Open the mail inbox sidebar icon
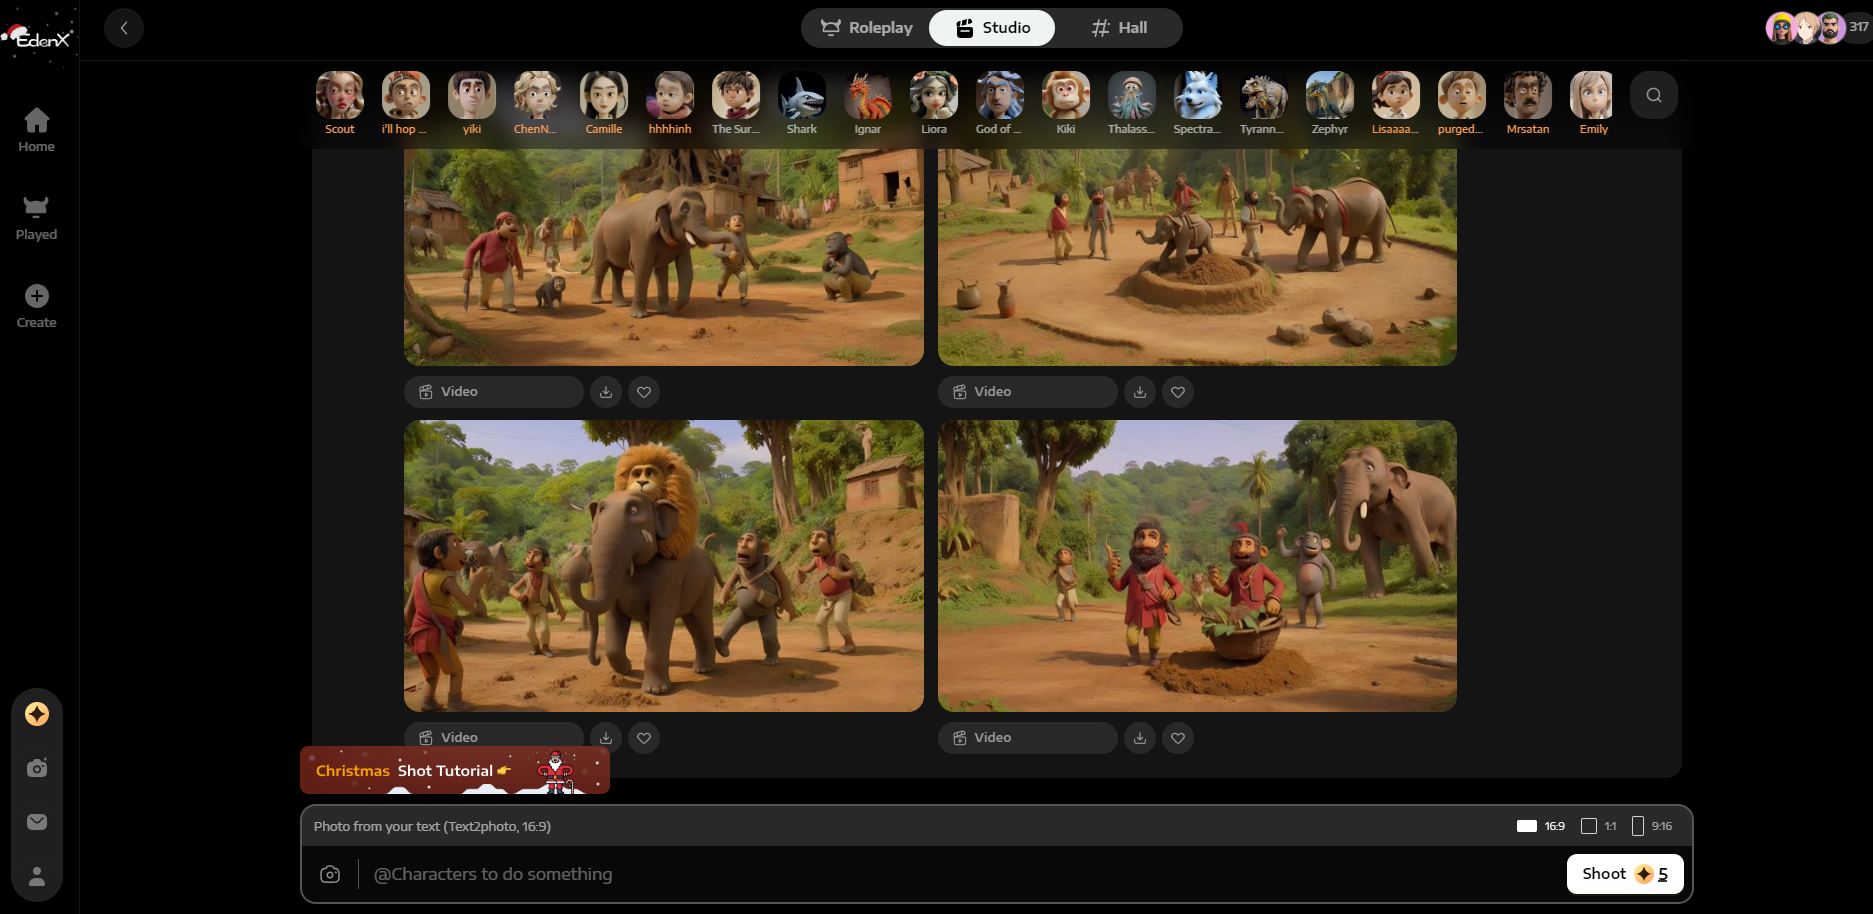The image size is (1873, 914). tap(37, 822)
